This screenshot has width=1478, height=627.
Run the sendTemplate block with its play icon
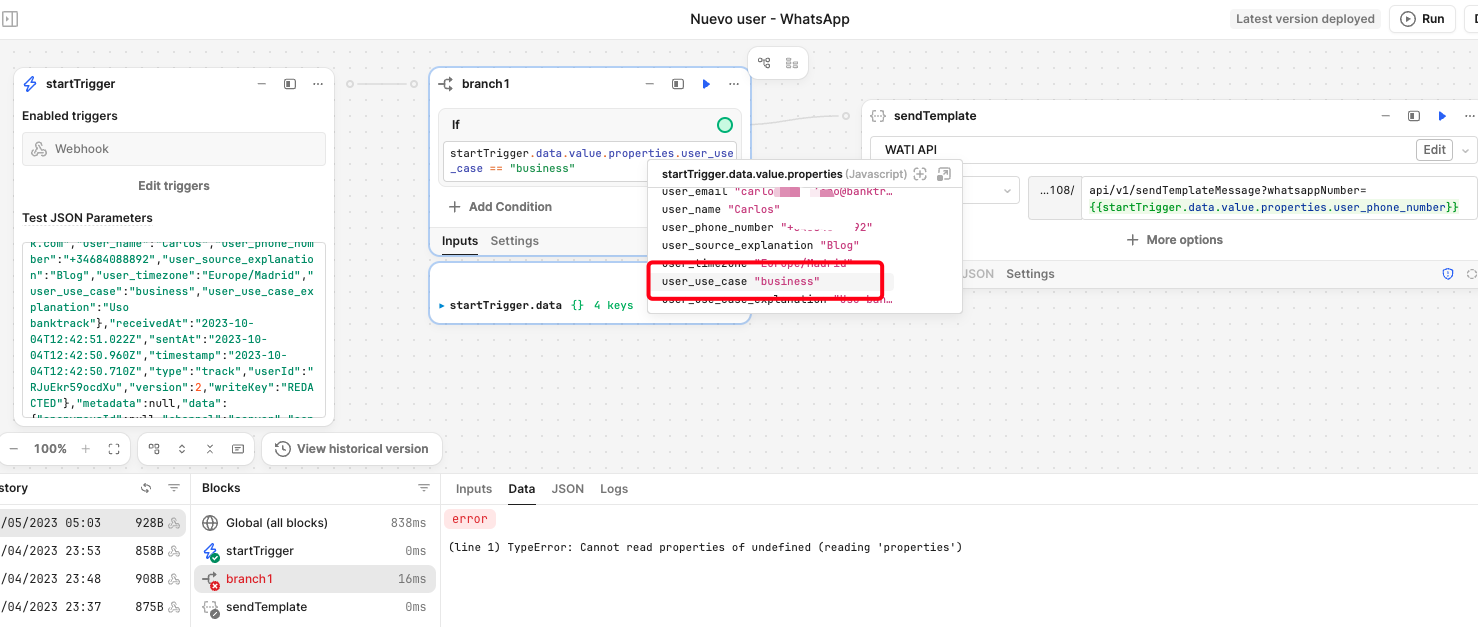pos(1442,116)
